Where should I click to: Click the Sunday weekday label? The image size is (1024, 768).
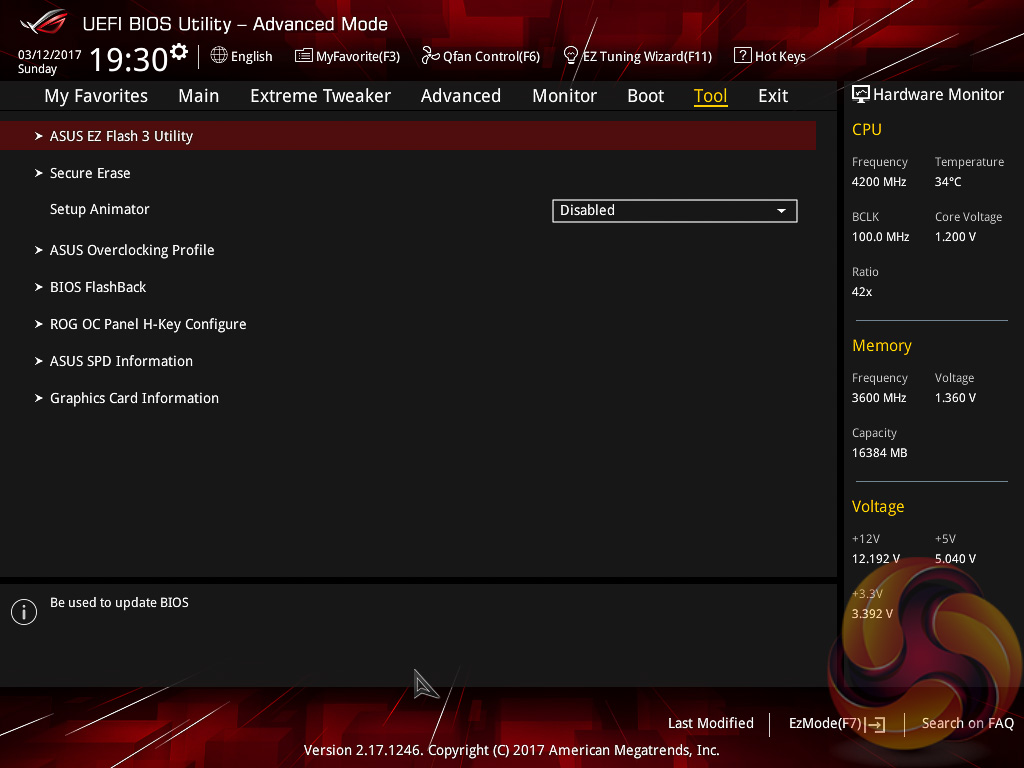pyautogui.click(x=37, y=69)
